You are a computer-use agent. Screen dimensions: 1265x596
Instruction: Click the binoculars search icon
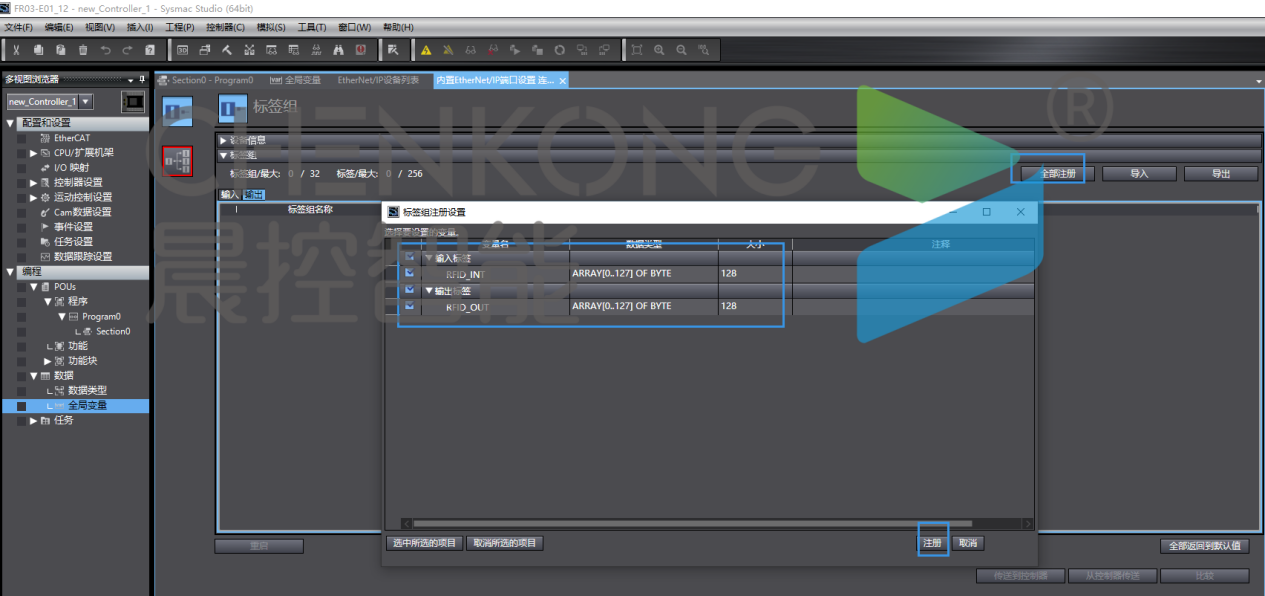pyautogui.click(x=339, y=50)
